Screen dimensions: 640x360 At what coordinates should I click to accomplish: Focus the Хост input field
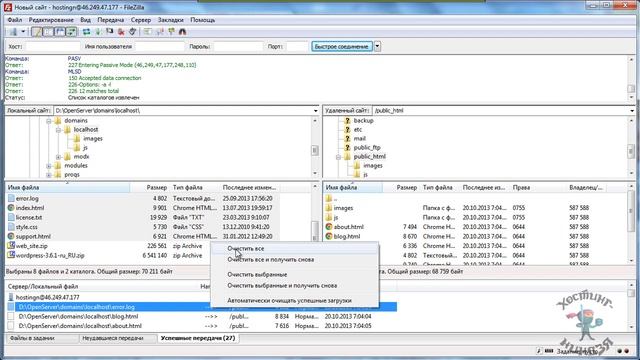tap(53, 47)
